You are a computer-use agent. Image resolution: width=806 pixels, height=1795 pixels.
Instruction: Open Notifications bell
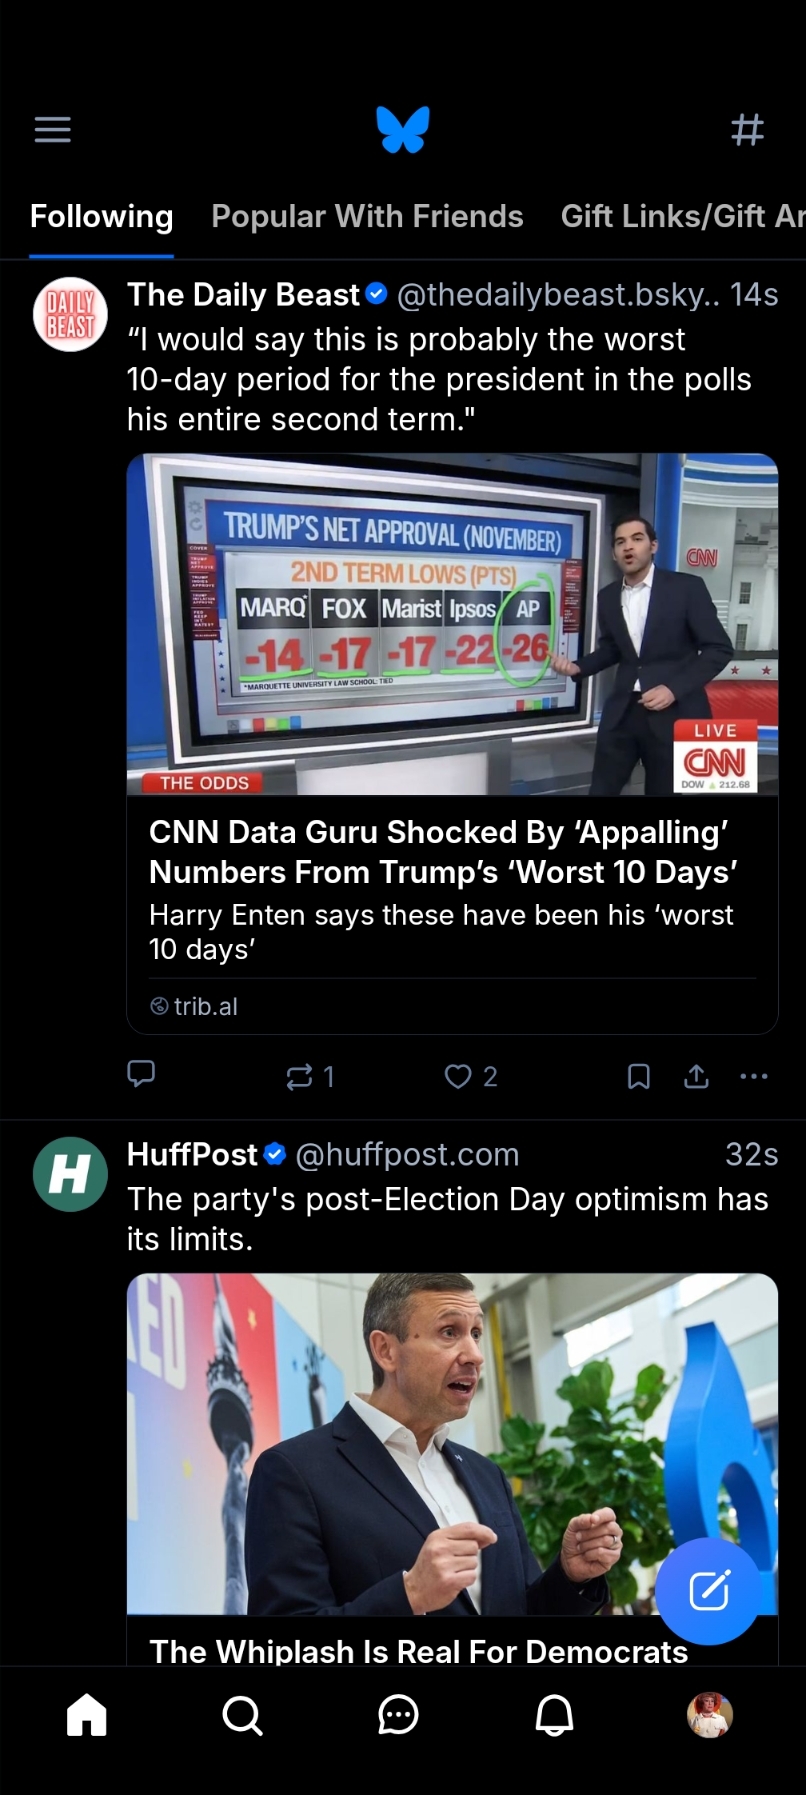[x=554, y=1715]
